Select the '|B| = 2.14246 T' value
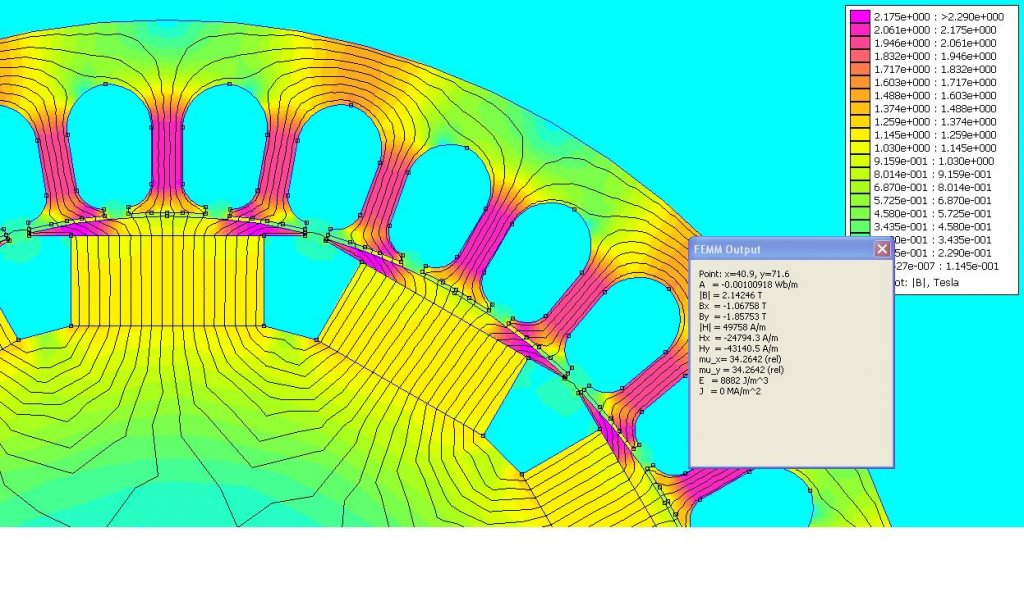The width and height of the screenshot is (1024, 610). [730, 295]
